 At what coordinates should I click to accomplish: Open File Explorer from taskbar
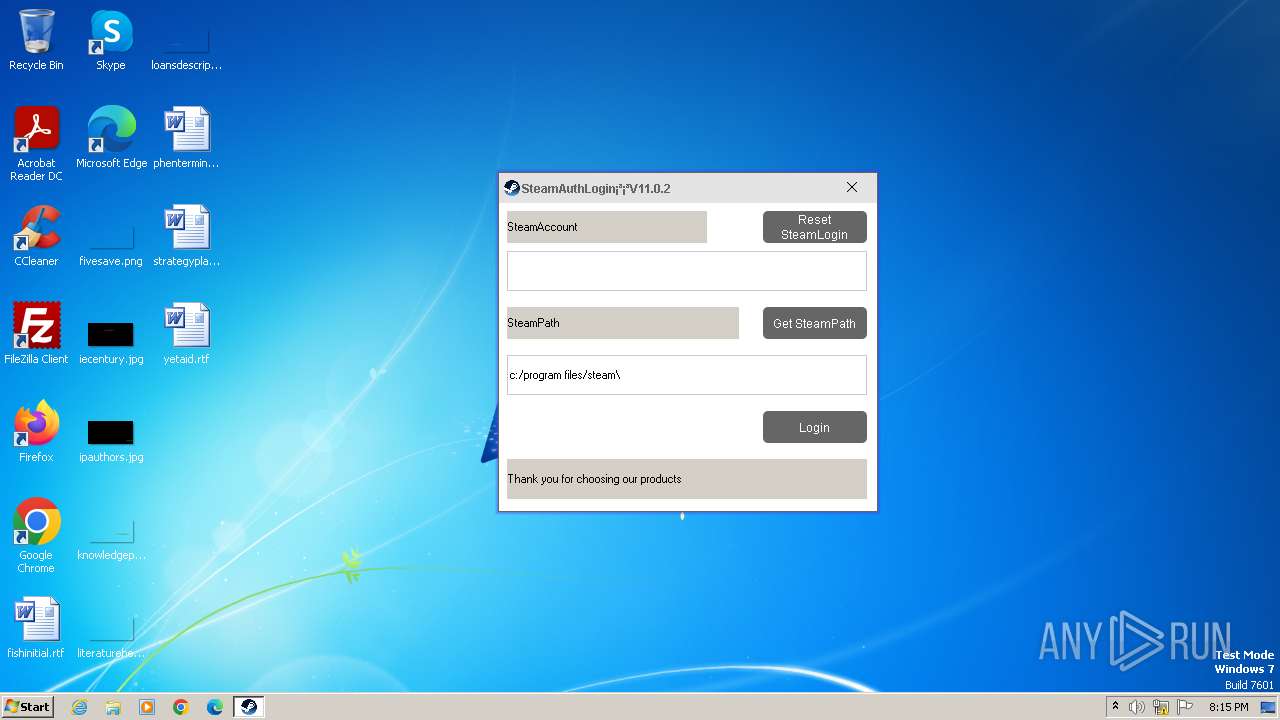[x=113, y=707]
